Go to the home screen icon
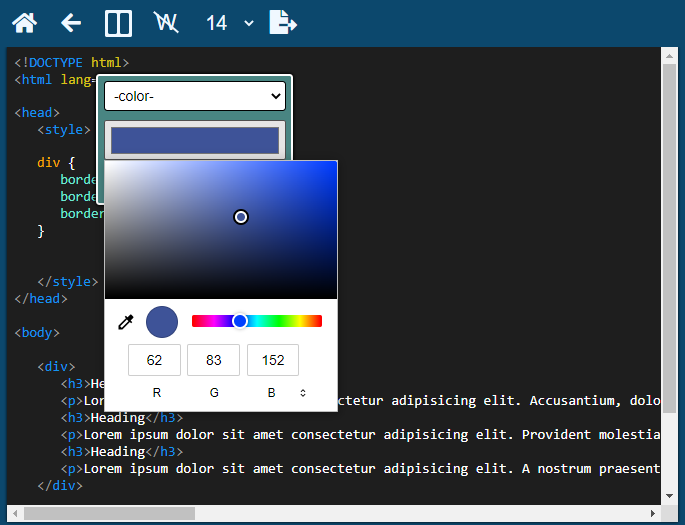685x525 pixels. coord(24,23)
